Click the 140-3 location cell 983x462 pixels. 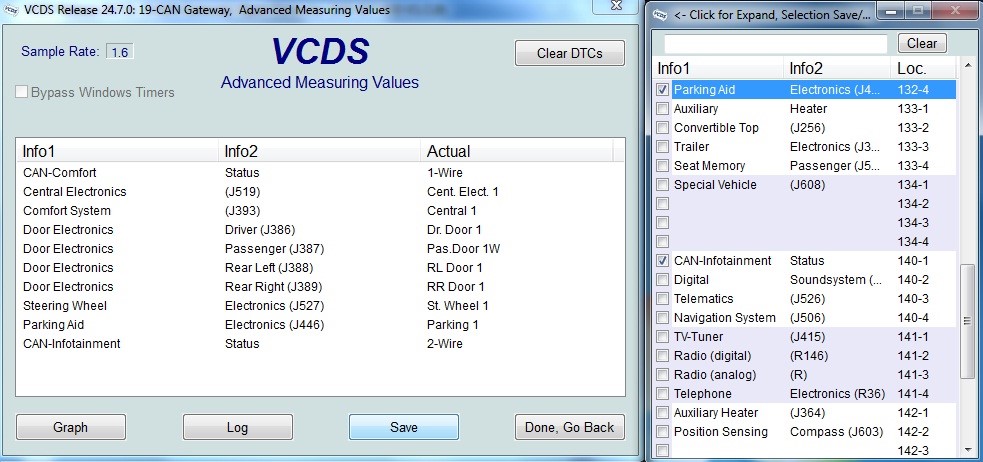(913, 299)
